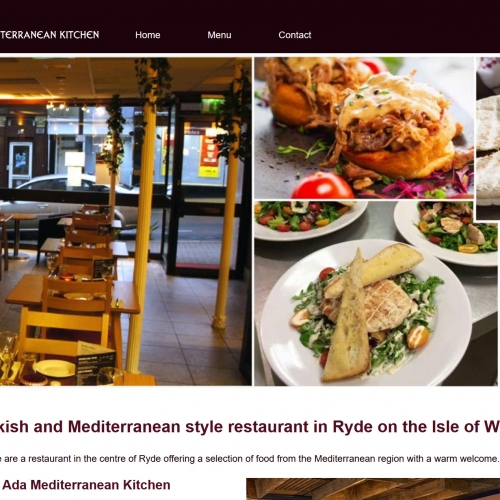500x500 pixels.
Task: View the grilled chicken Caesar salad photo
Action: 376,293
